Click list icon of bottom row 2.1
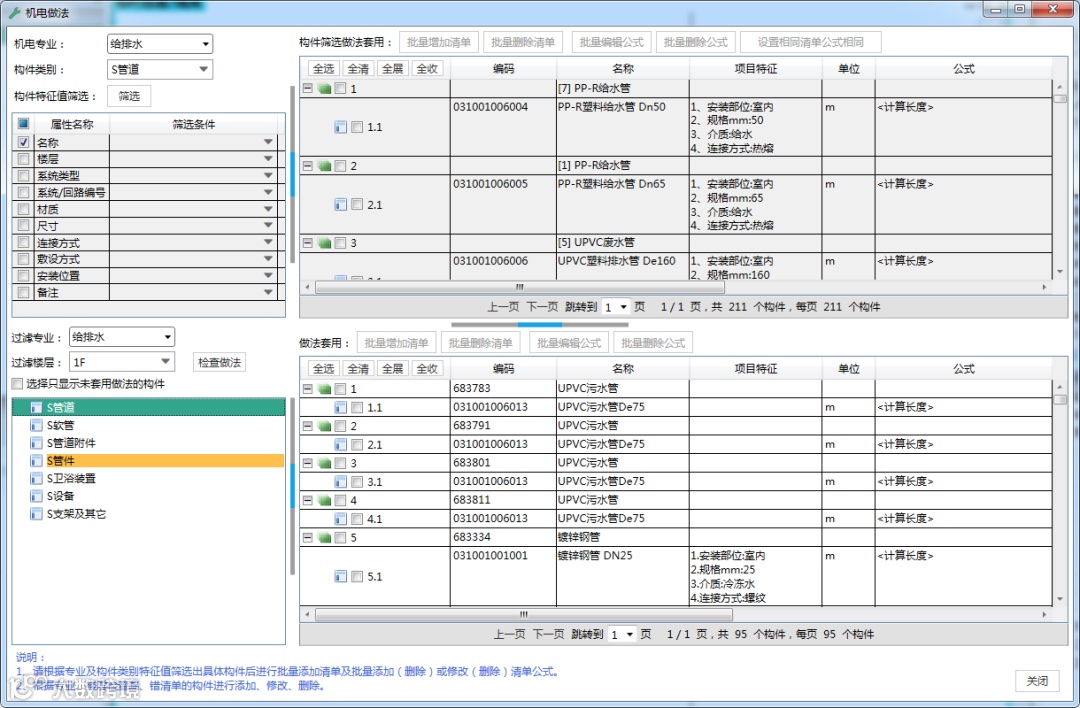Viewport: 1080px width, 708px height. 340,445
